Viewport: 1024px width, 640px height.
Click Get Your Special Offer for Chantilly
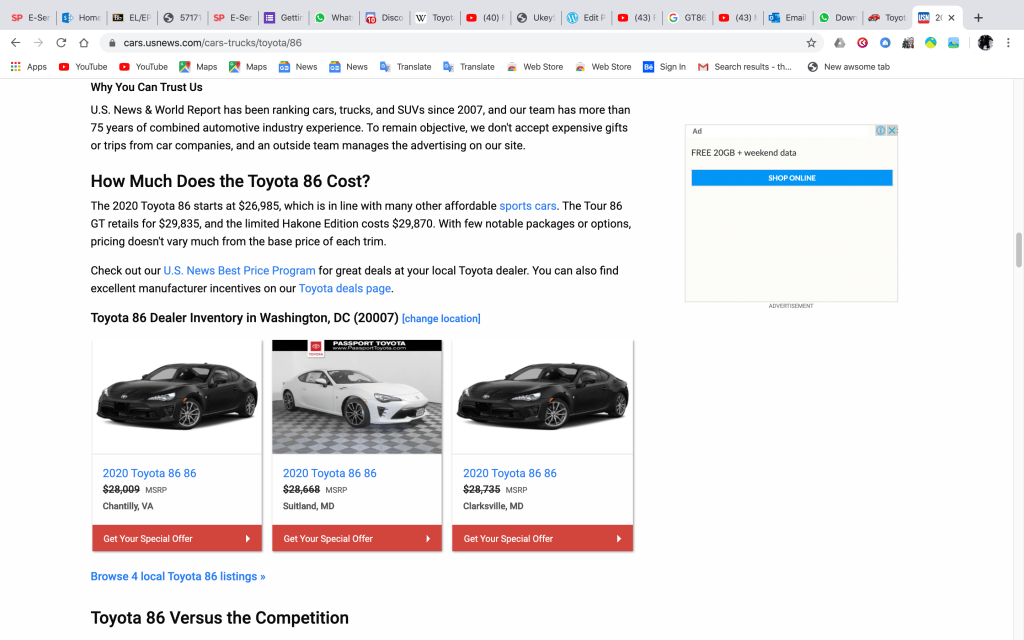tap(177, 539)
